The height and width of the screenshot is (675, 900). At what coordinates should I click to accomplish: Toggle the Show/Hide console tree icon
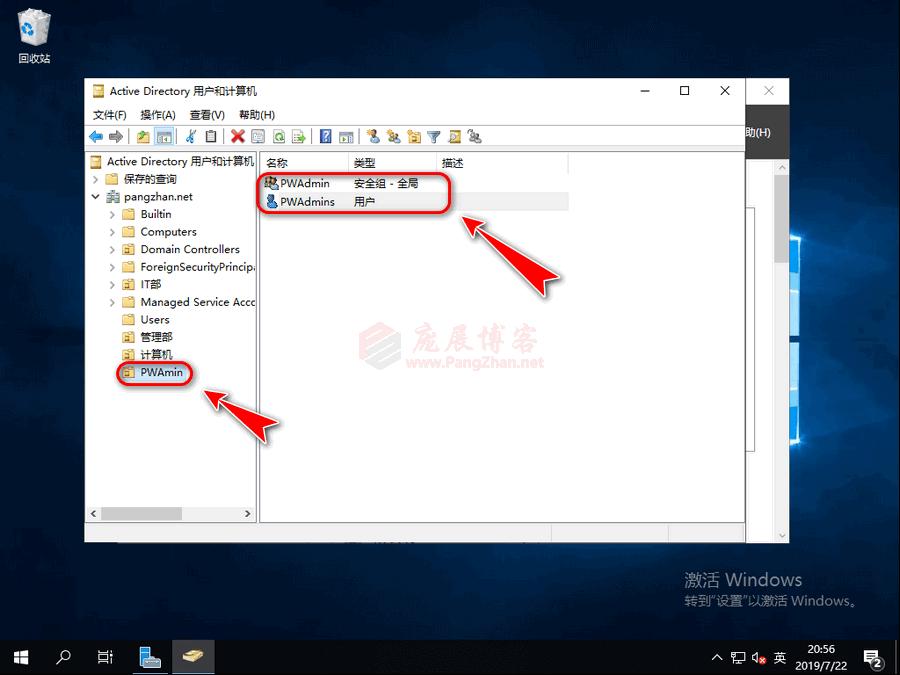[164, 136]
